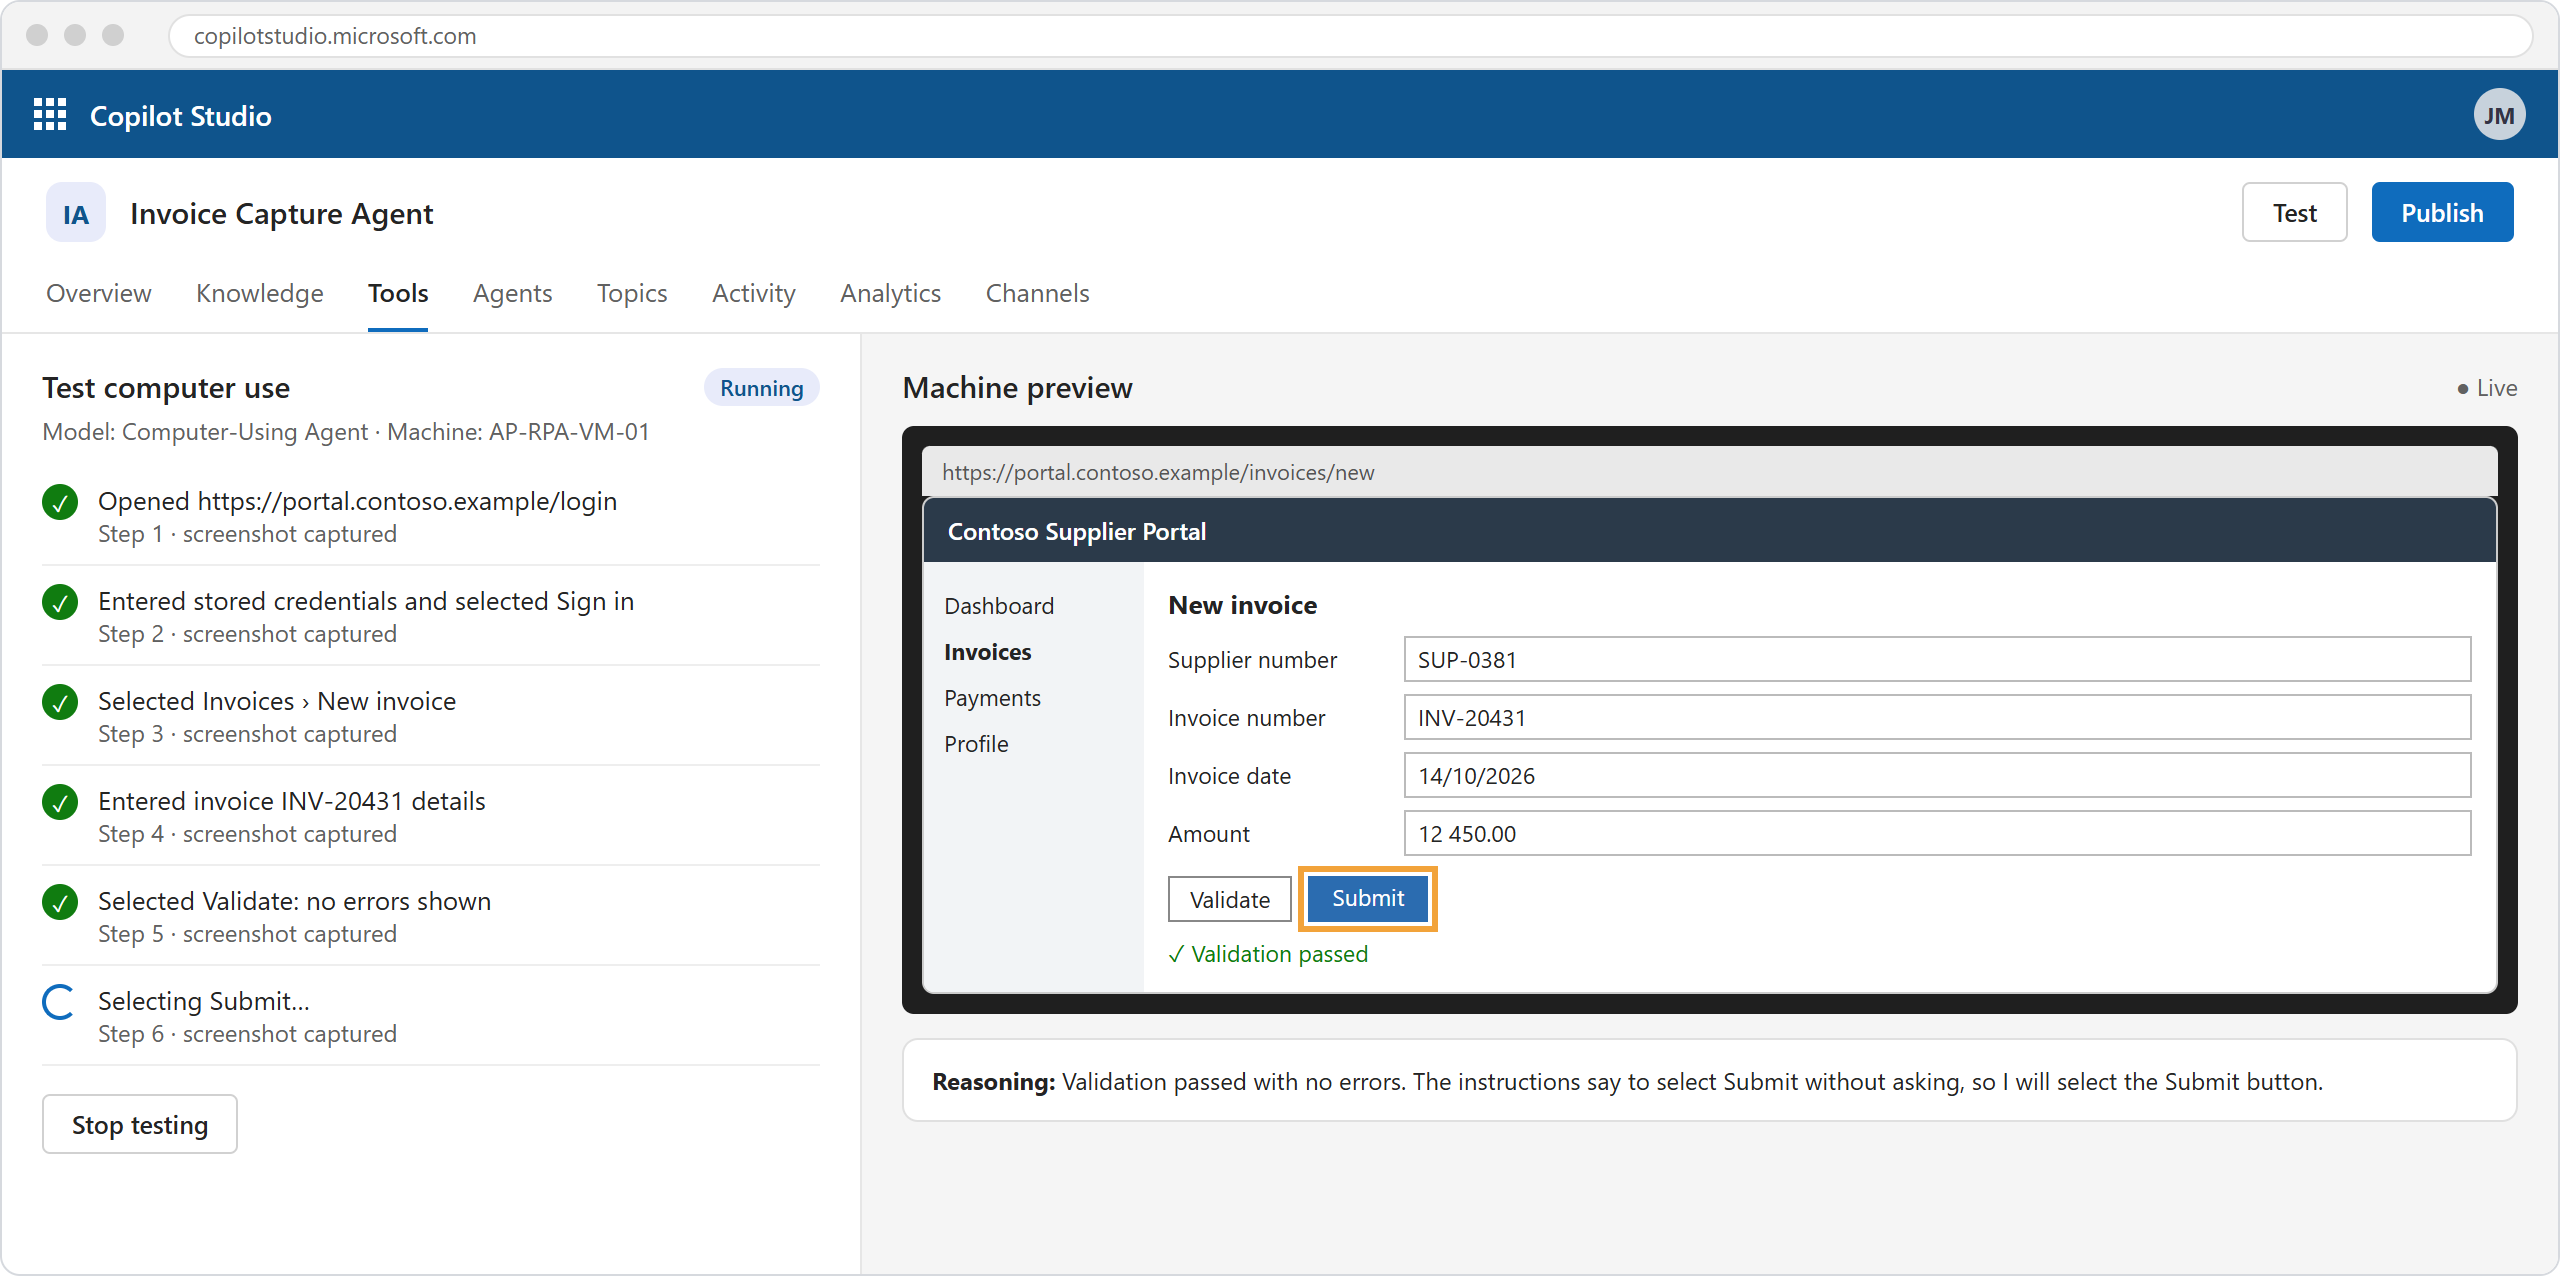Image resolution: width=2560 pixels, height=1276 pixels.
Task: Open Dashboard in the portal sidebar
Action: click(x=999, y=606)
